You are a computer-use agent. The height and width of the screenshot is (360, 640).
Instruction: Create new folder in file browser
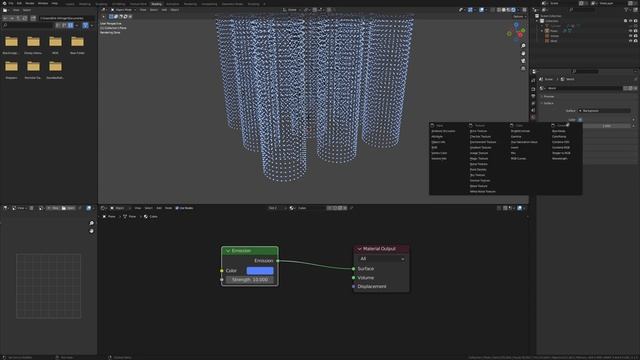33,18
